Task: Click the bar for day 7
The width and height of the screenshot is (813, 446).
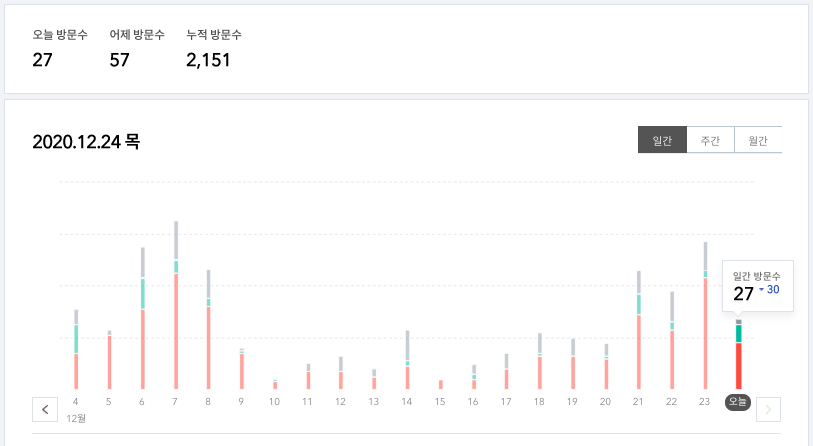Action: 176,305
